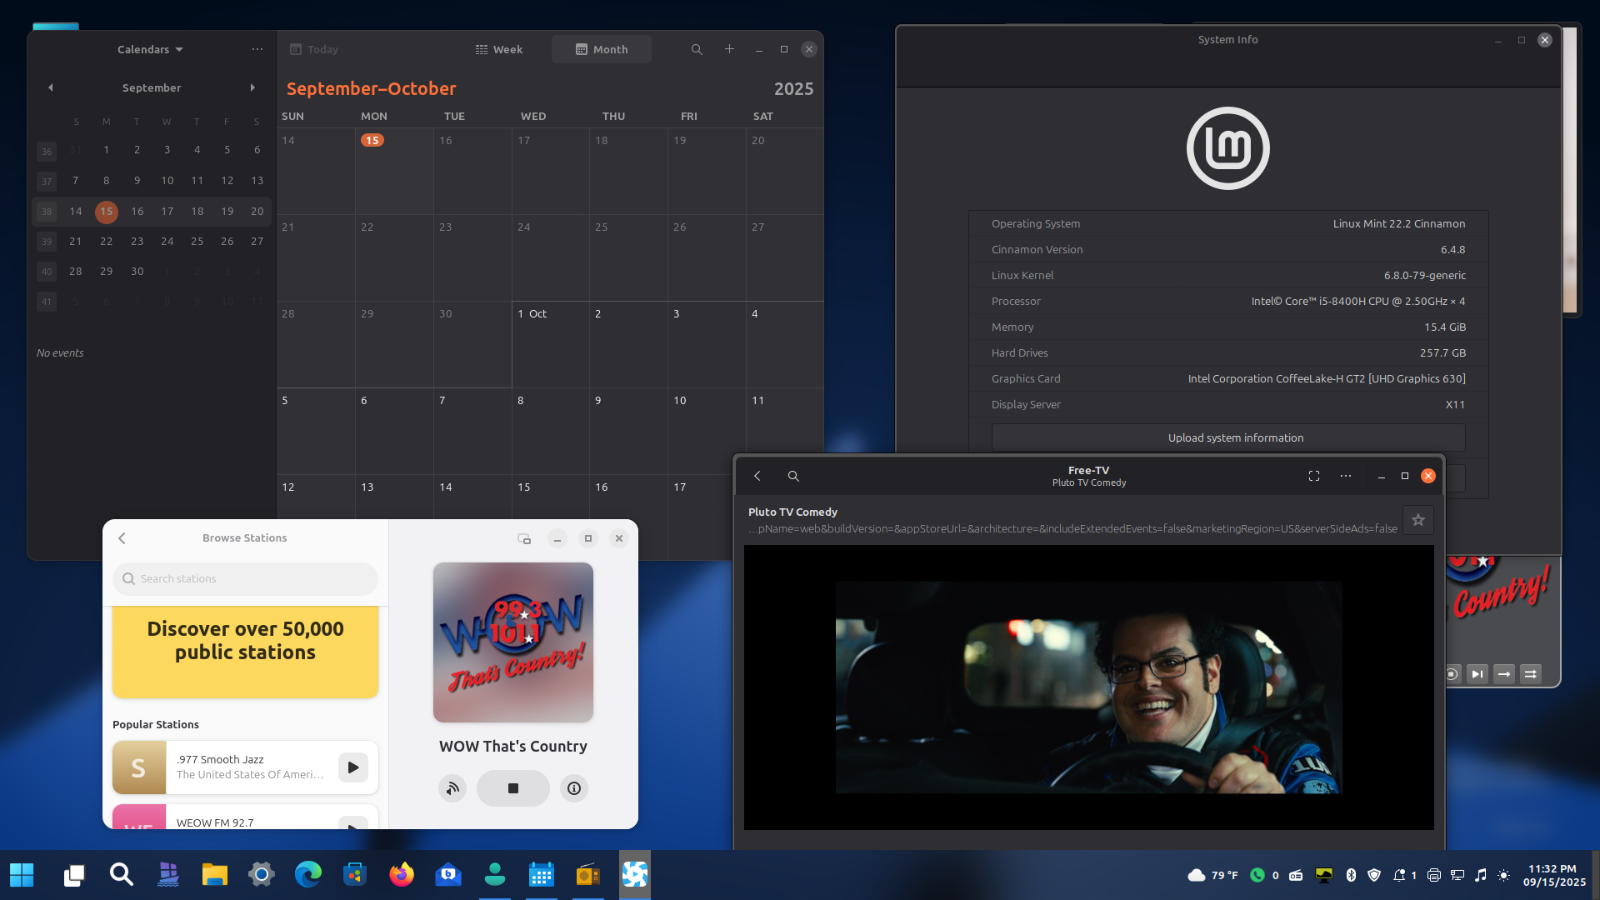1600x900 pixels.
Task: Play .977 Smooth Jazz station
Action: click(352, 767)
